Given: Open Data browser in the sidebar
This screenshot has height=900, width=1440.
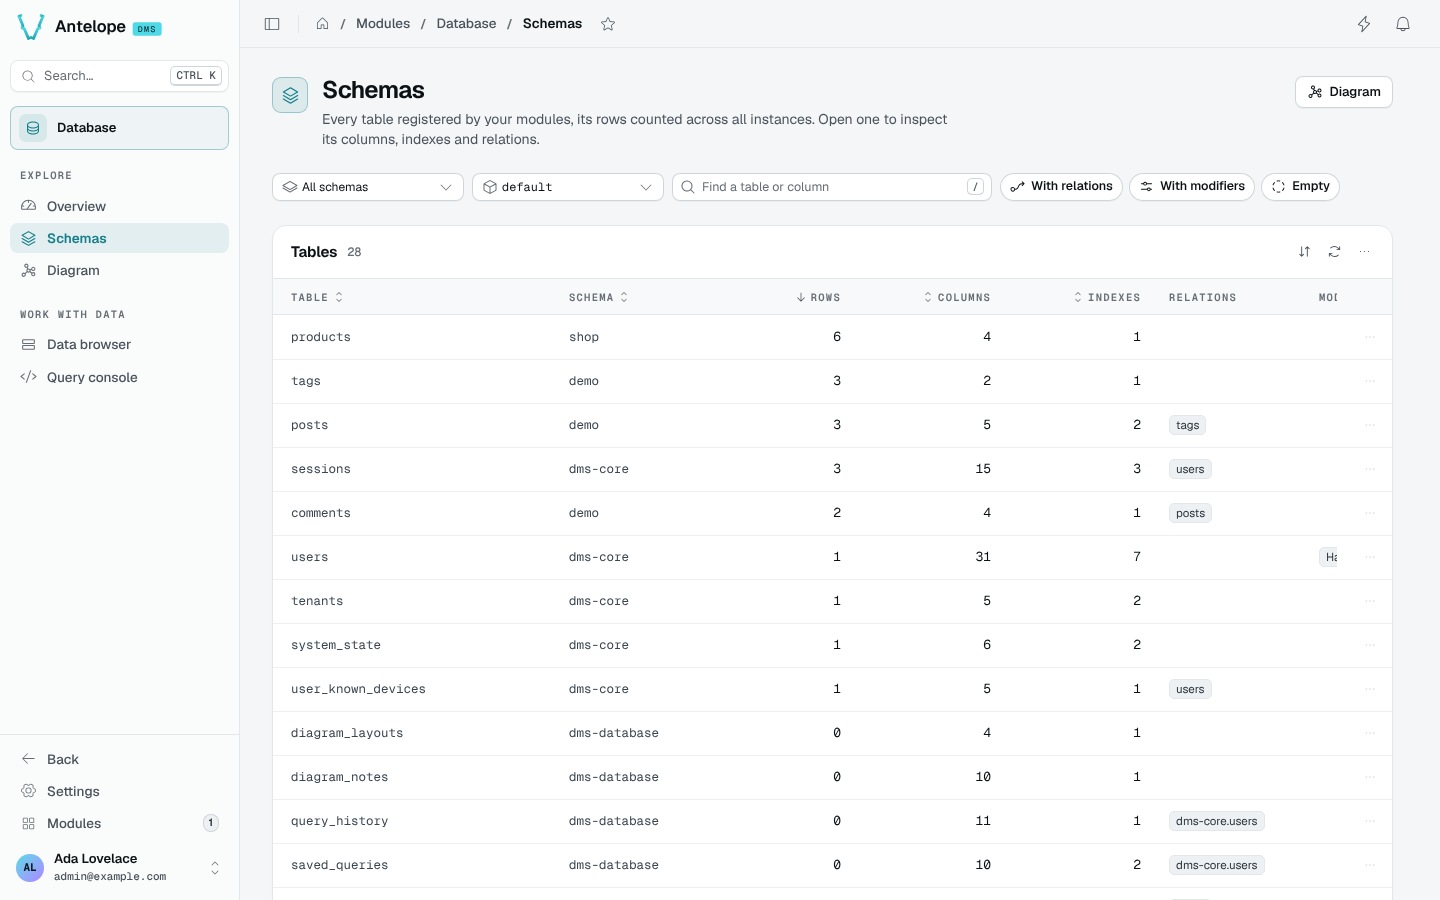Looking at the screenshot, I should coord(119,344).
